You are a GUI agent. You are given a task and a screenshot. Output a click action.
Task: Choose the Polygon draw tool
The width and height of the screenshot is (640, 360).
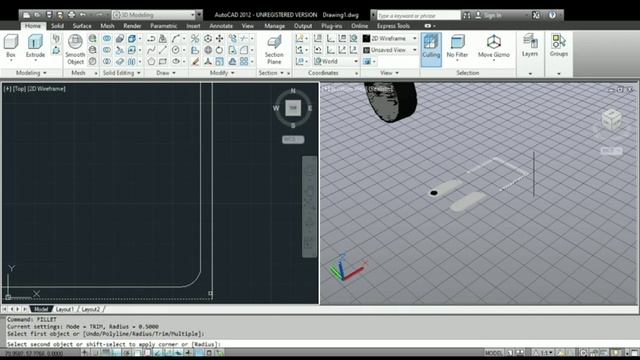(151, 61)
